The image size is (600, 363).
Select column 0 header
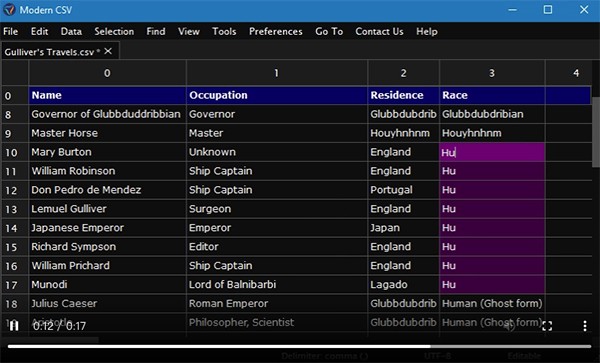click(x=107, y=73)
